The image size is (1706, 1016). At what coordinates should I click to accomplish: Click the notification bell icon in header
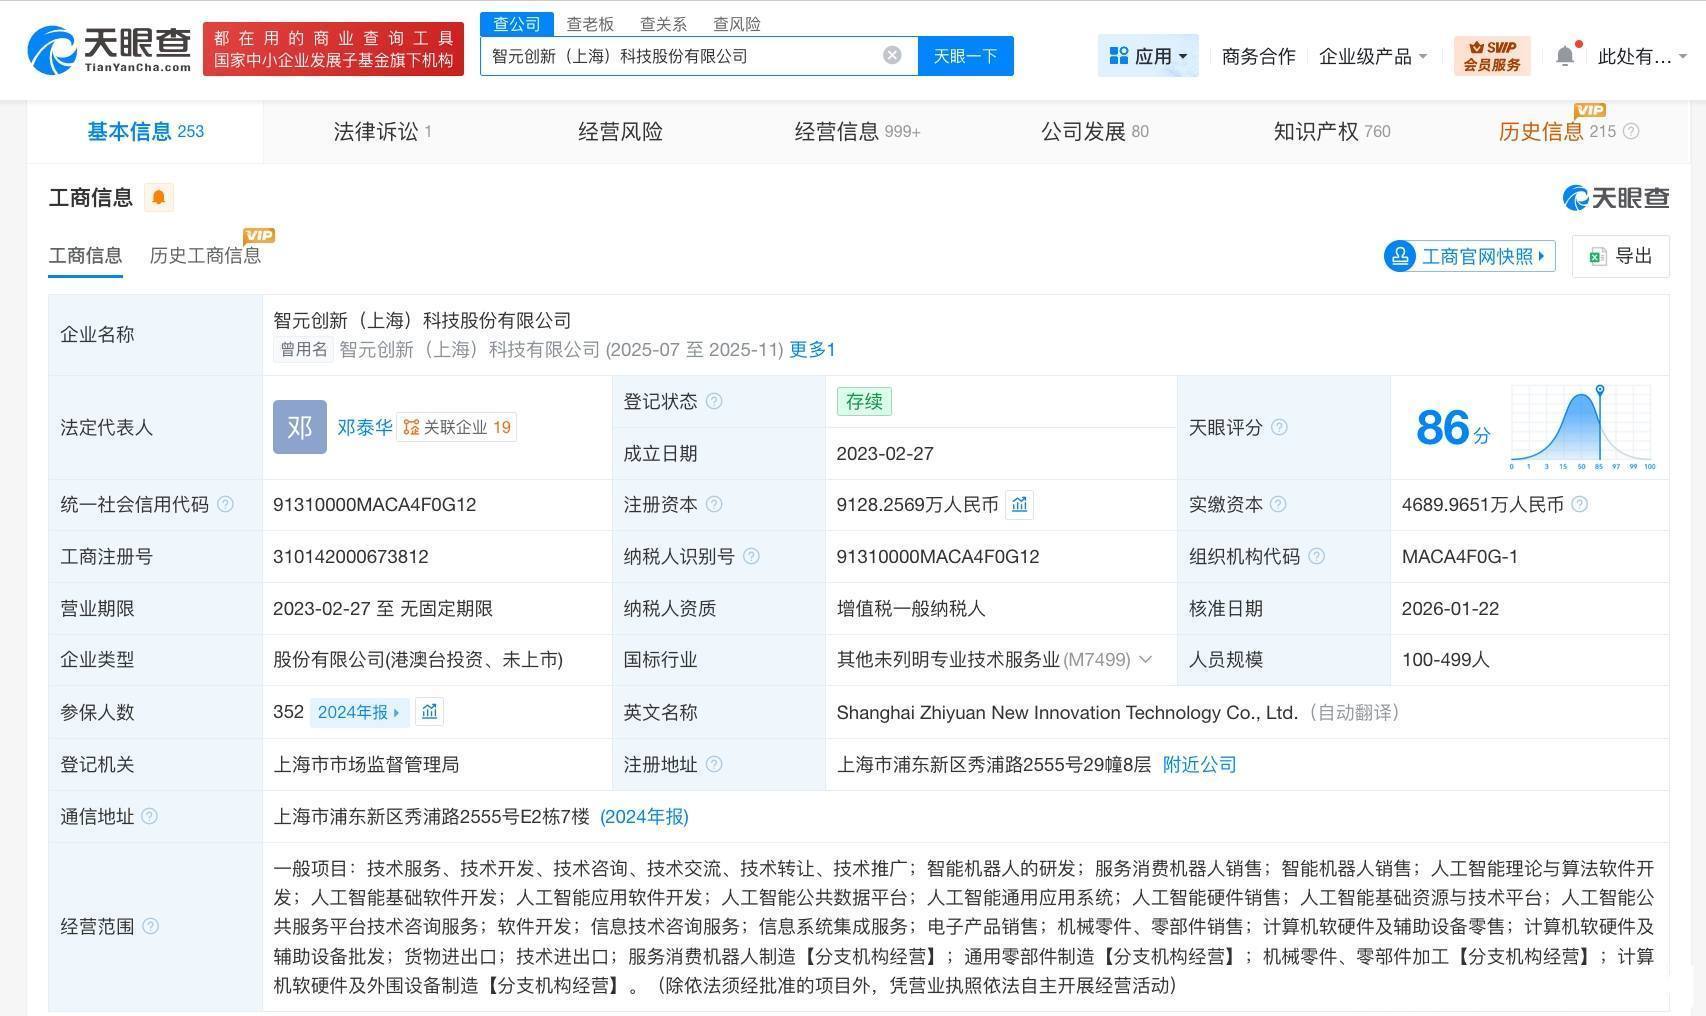click(x=1565, y=56)
